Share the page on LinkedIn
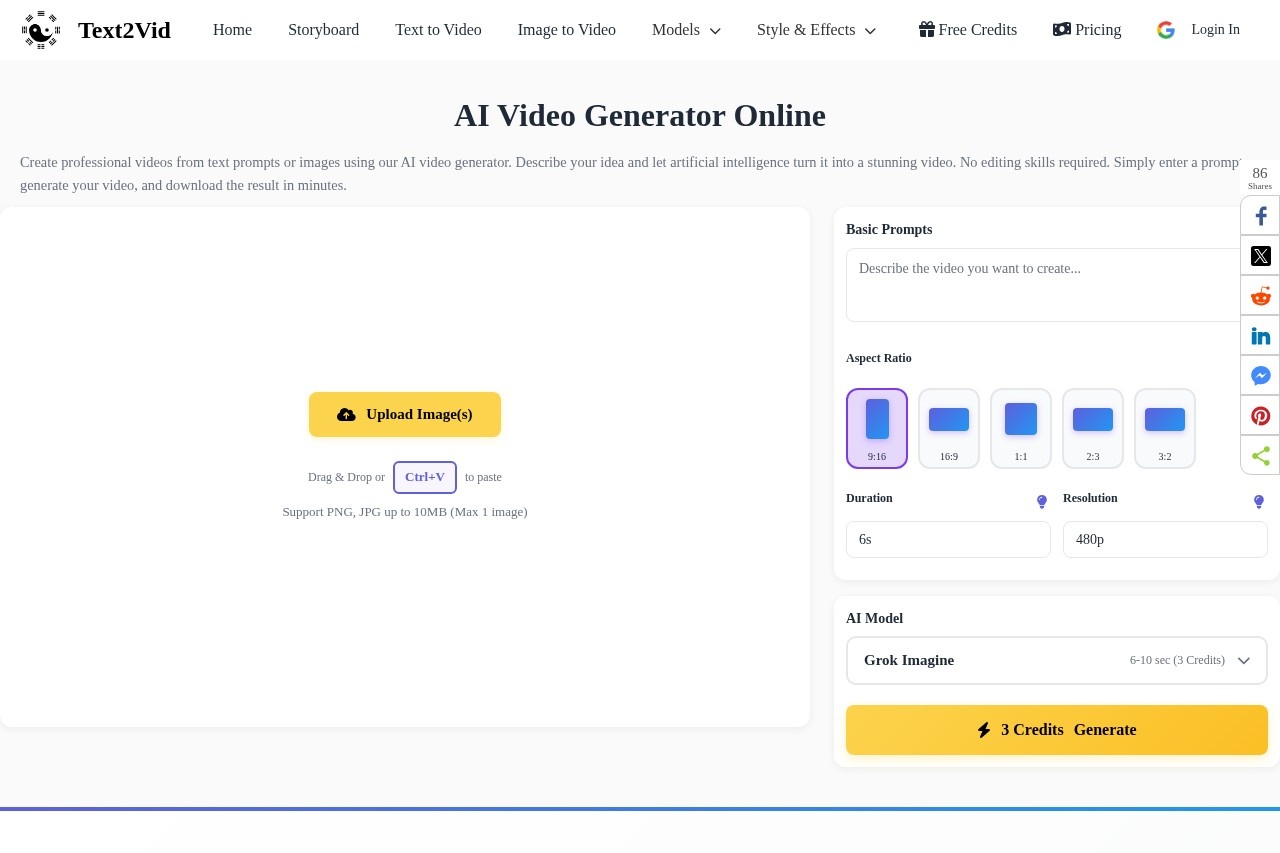 click(1261, 336)
